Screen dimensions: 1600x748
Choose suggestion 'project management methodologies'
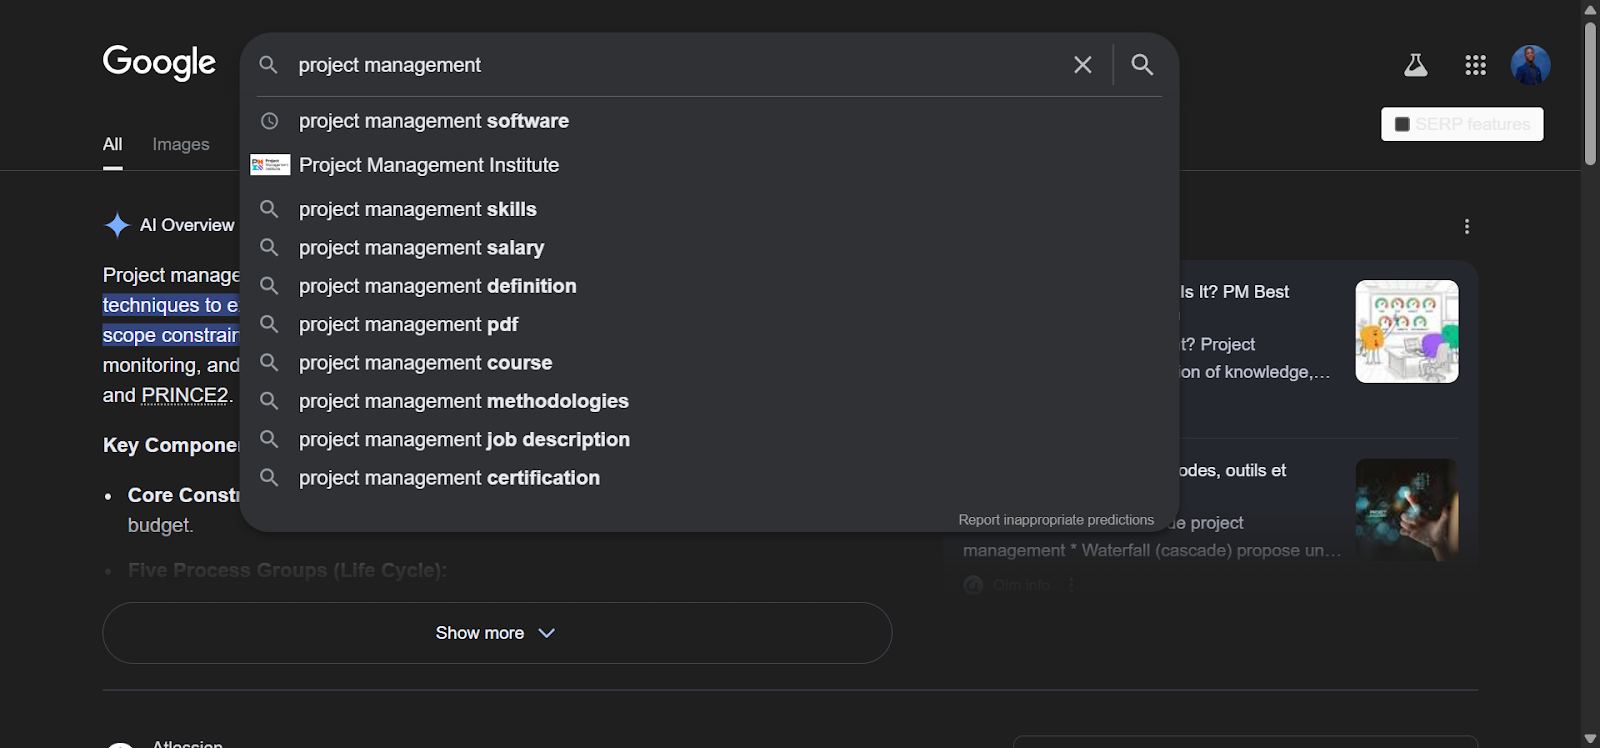[710, 401]
